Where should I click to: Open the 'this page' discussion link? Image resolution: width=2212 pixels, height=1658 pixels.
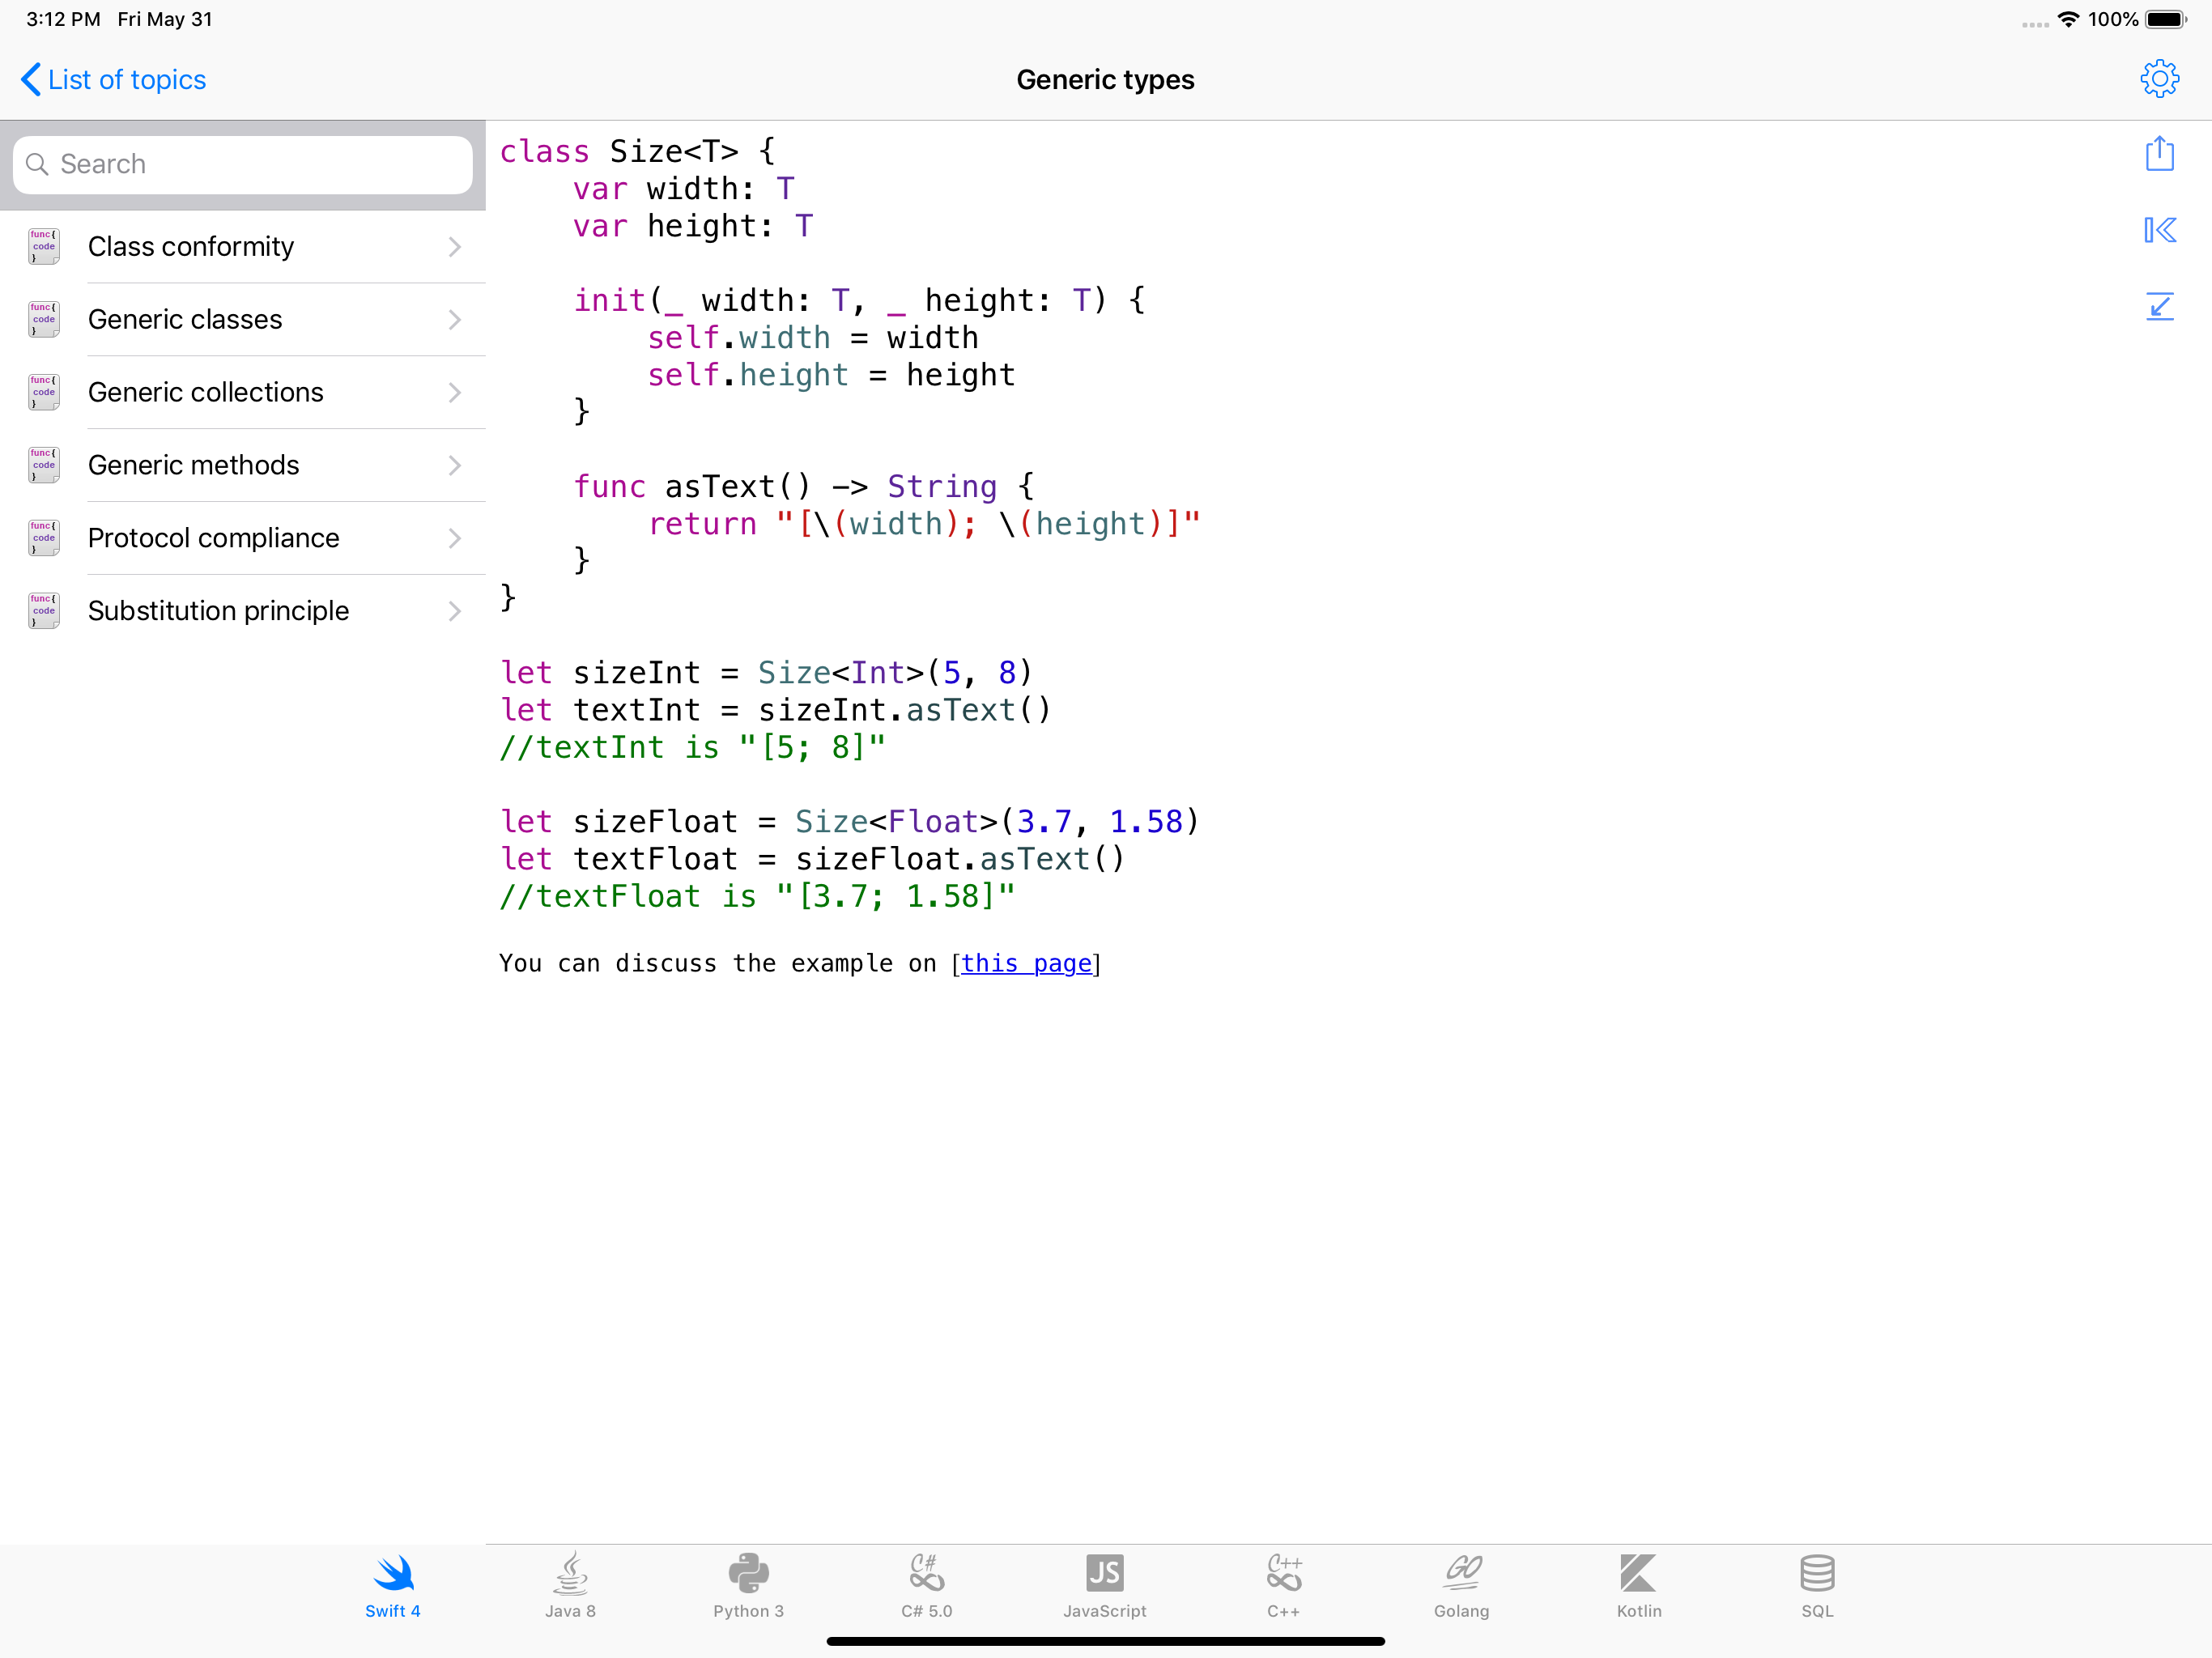pyautogui.click(x=1027, y=963)
